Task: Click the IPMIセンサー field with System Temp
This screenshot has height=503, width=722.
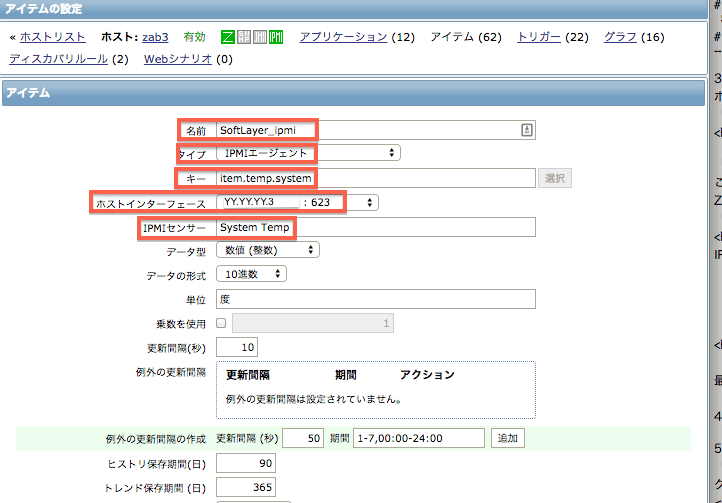Action: [x=376, y=227]
